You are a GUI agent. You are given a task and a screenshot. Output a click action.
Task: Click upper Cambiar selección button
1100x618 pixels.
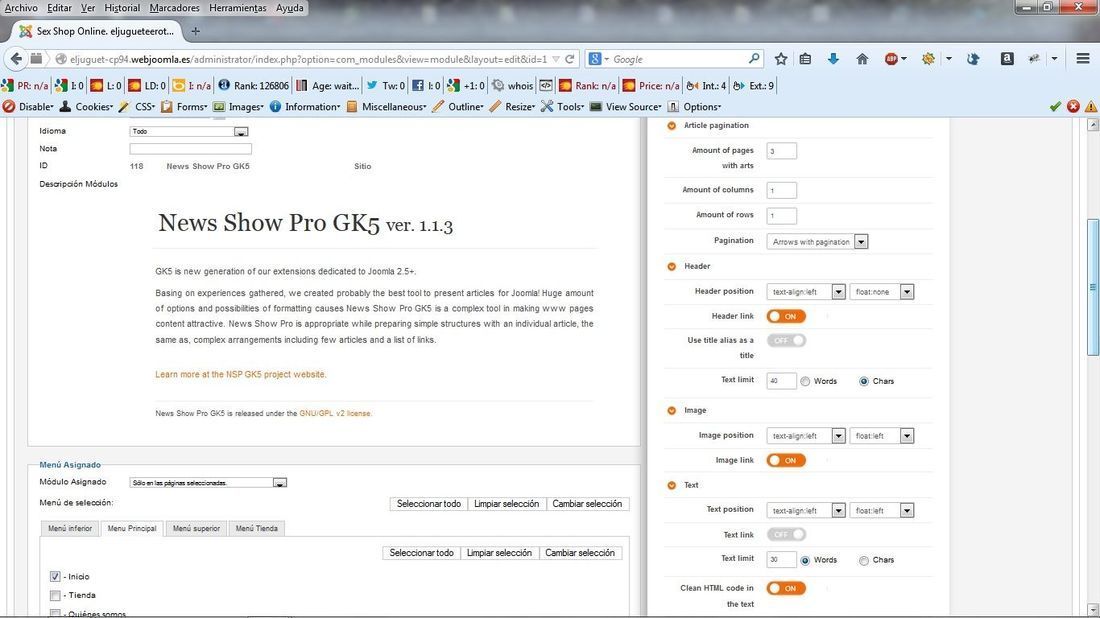pos(587,504)
